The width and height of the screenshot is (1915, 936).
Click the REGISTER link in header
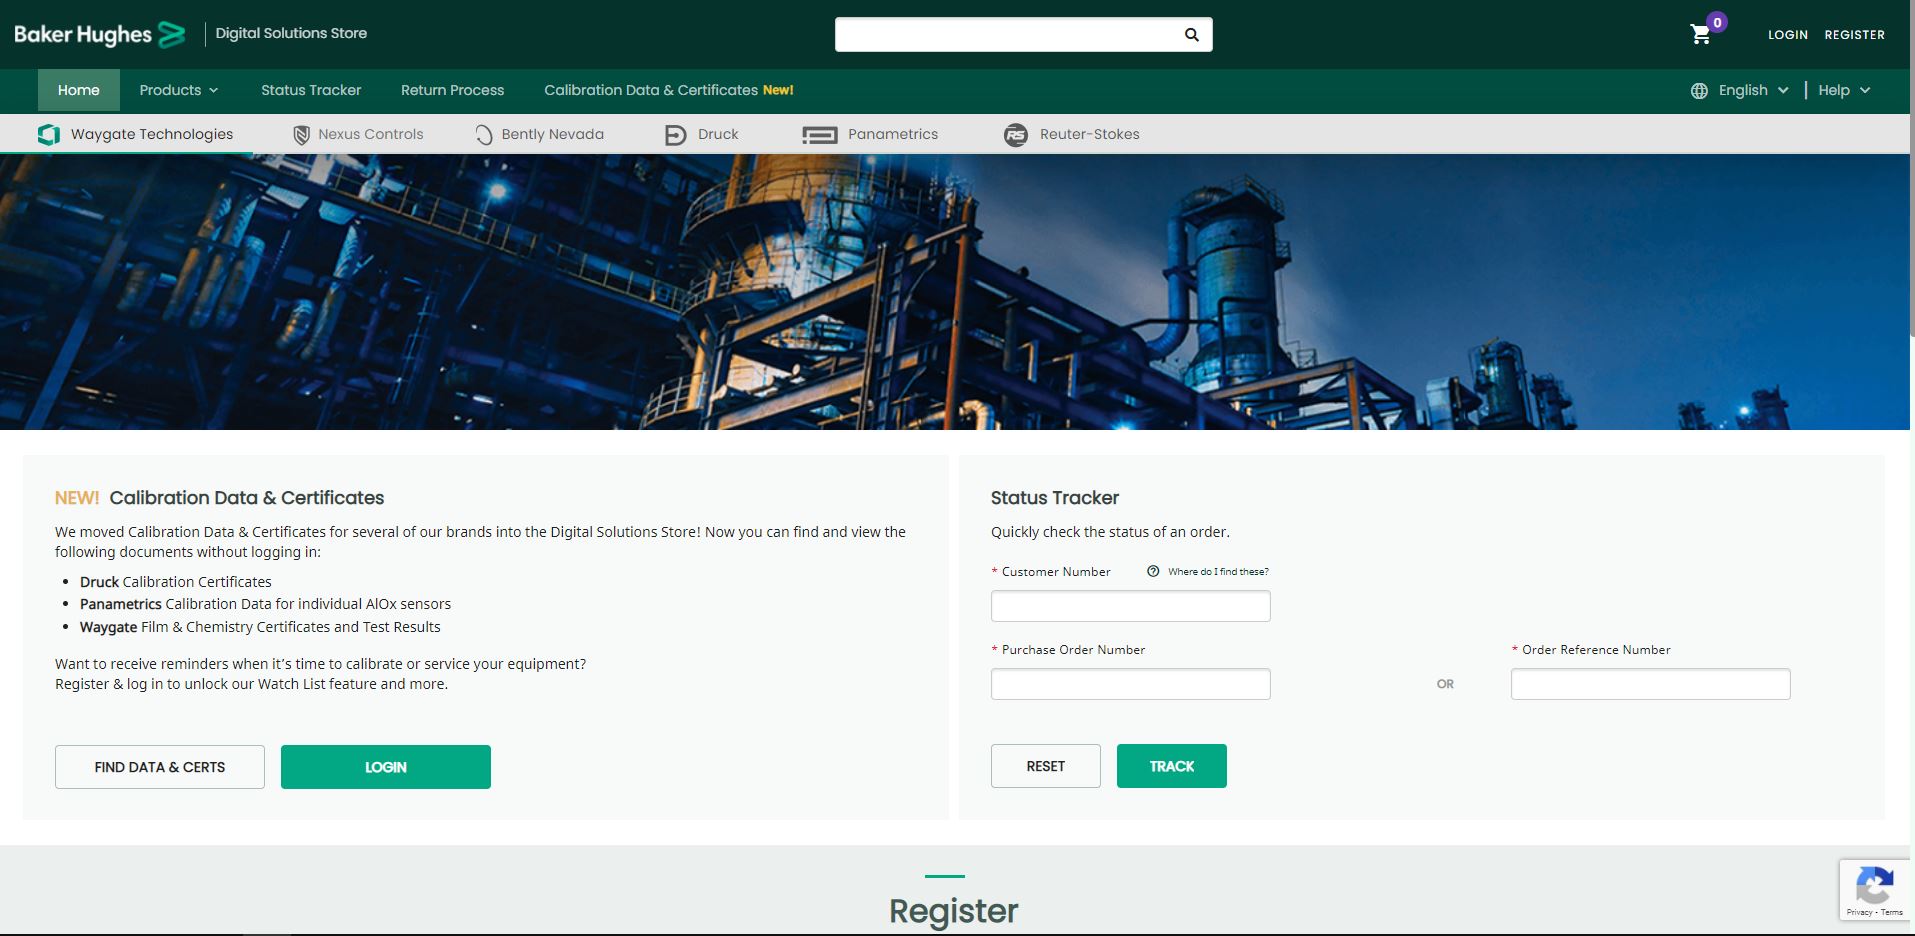click(x=1854, y=35)
